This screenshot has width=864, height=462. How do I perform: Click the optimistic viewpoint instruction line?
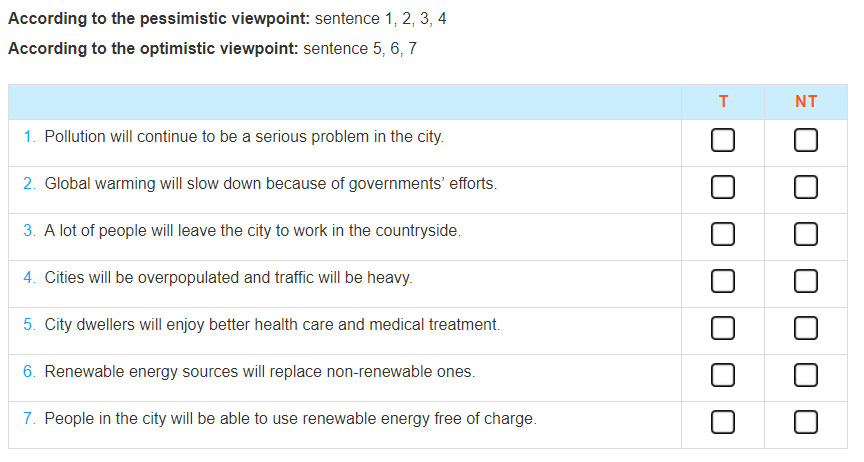(212, 49)
